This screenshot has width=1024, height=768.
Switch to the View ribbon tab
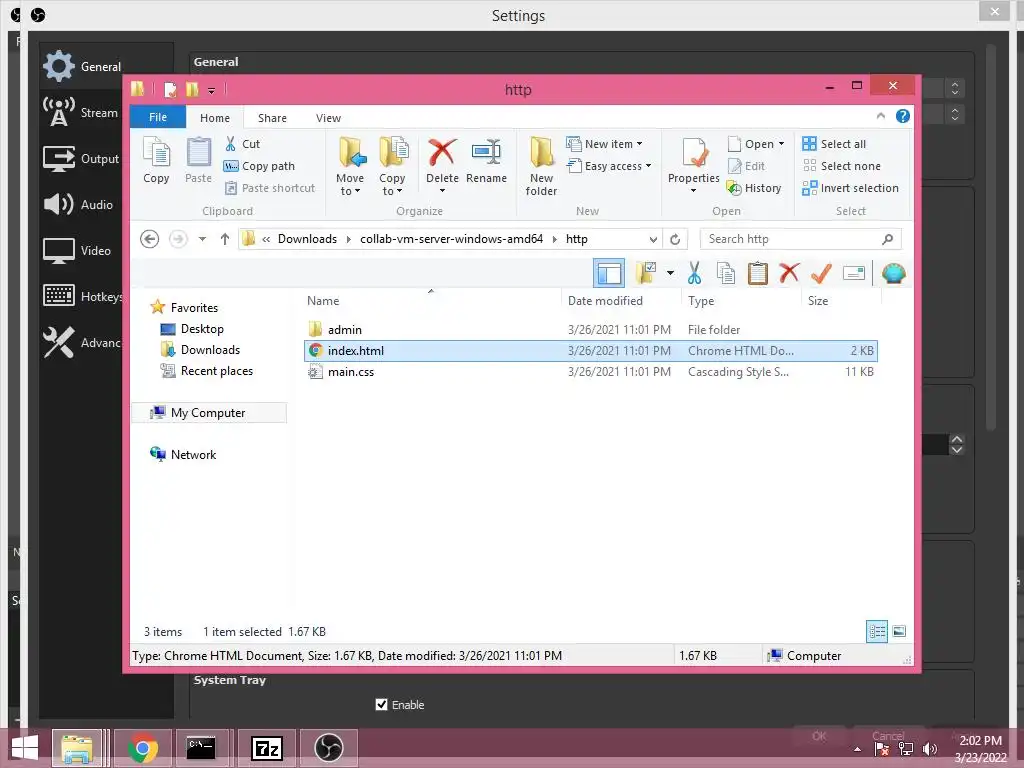tap(328, 118)
